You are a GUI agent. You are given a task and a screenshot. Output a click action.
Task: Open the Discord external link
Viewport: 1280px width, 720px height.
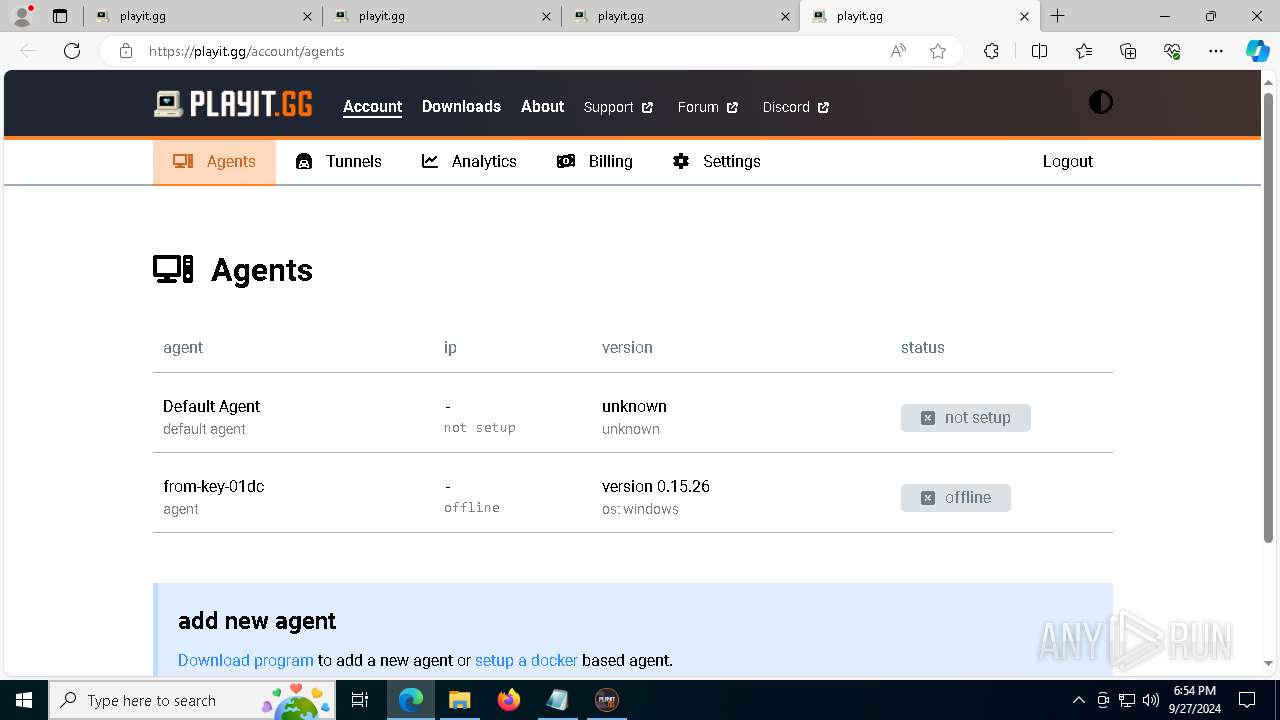[796, 107]
